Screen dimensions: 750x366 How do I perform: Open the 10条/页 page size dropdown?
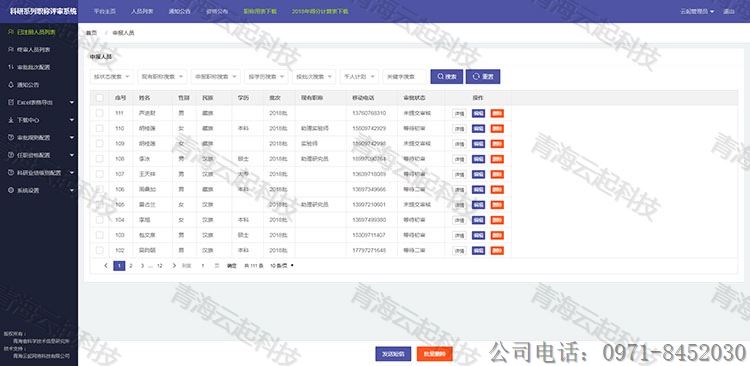tap(282, 266)
